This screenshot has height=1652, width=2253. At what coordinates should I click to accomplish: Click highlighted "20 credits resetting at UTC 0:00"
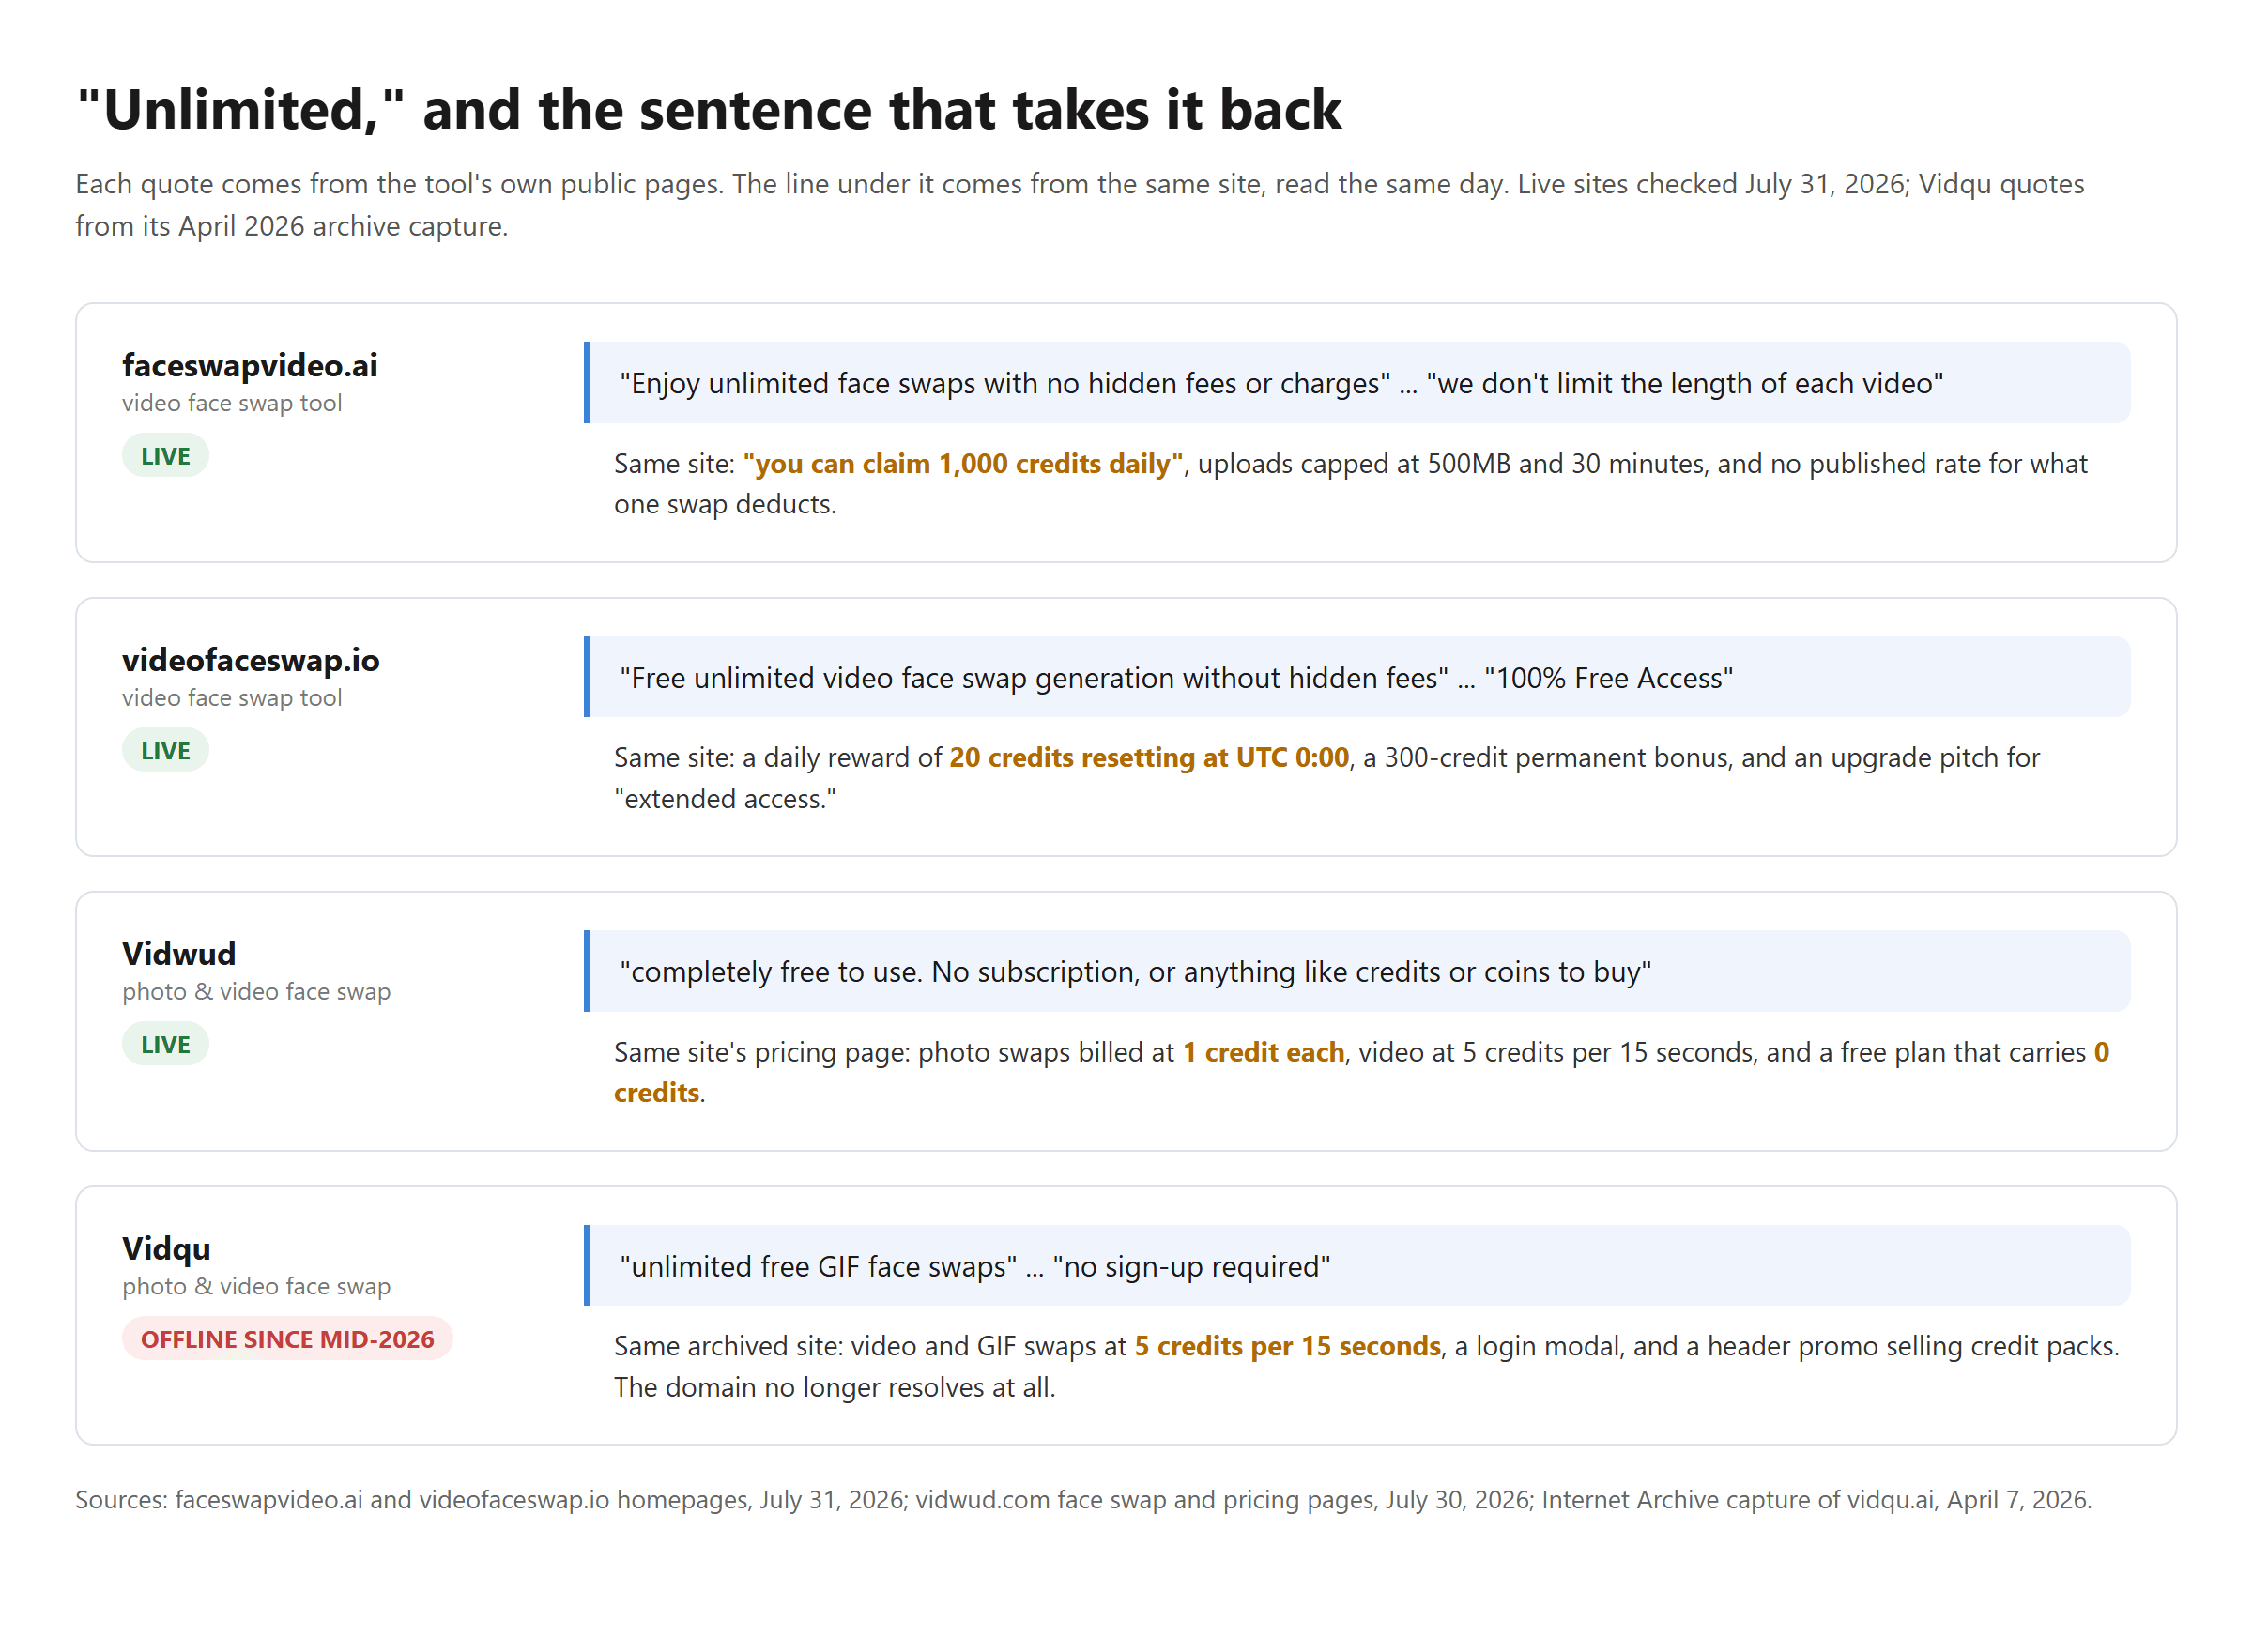pos(1149,758)
